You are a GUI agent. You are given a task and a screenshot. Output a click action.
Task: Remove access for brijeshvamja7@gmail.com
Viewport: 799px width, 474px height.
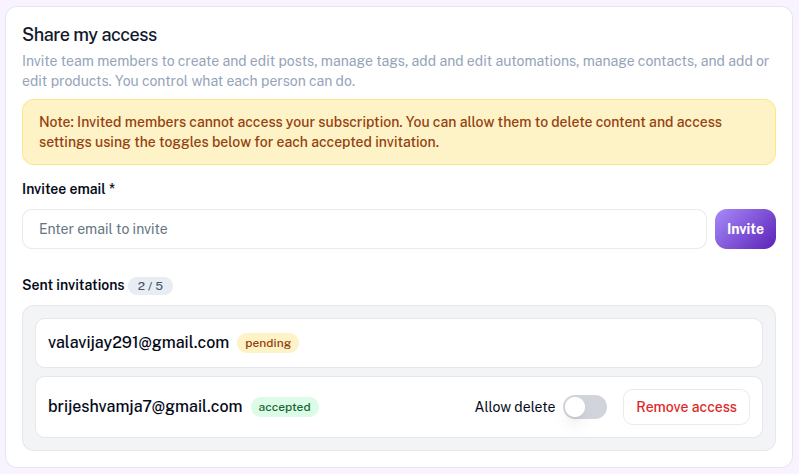click(686, 407)
